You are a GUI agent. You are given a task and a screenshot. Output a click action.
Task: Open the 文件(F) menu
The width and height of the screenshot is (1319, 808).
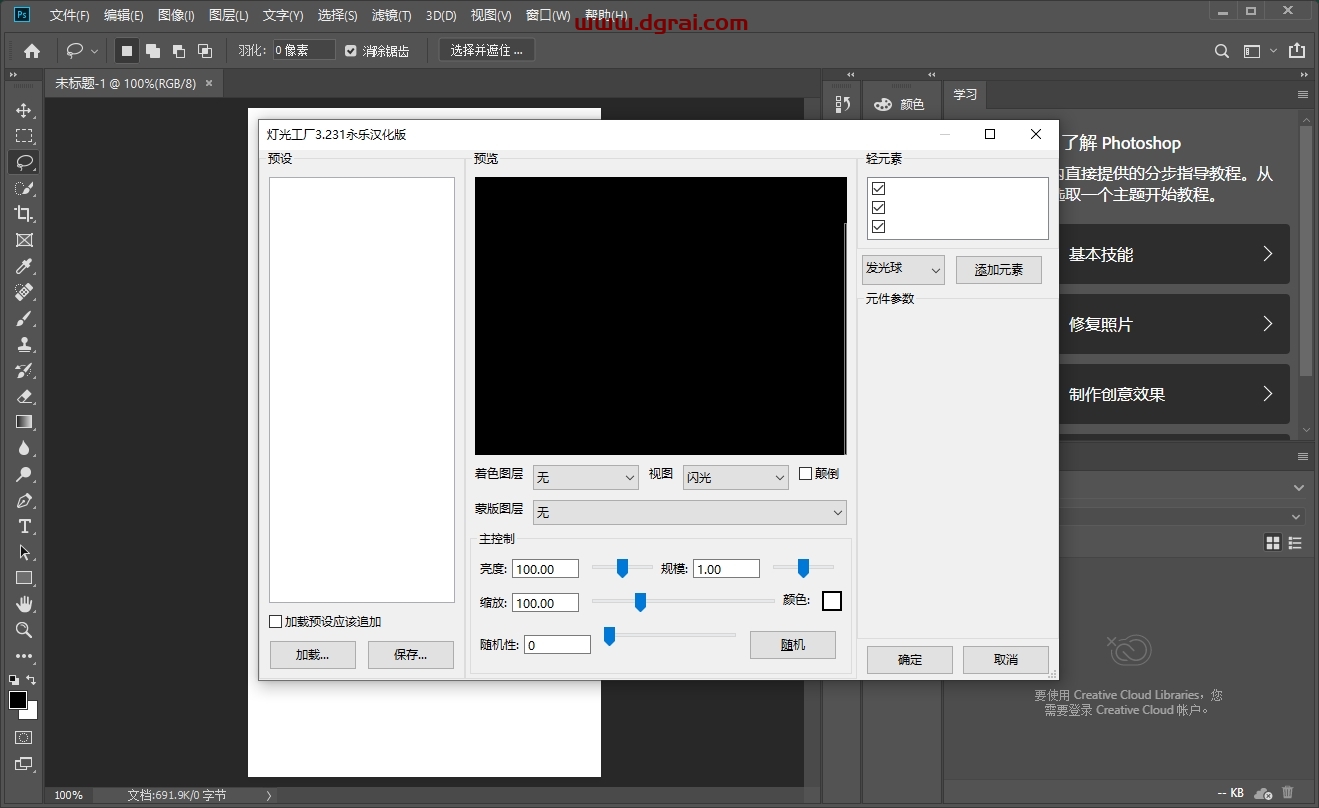(x=69, y=15)
